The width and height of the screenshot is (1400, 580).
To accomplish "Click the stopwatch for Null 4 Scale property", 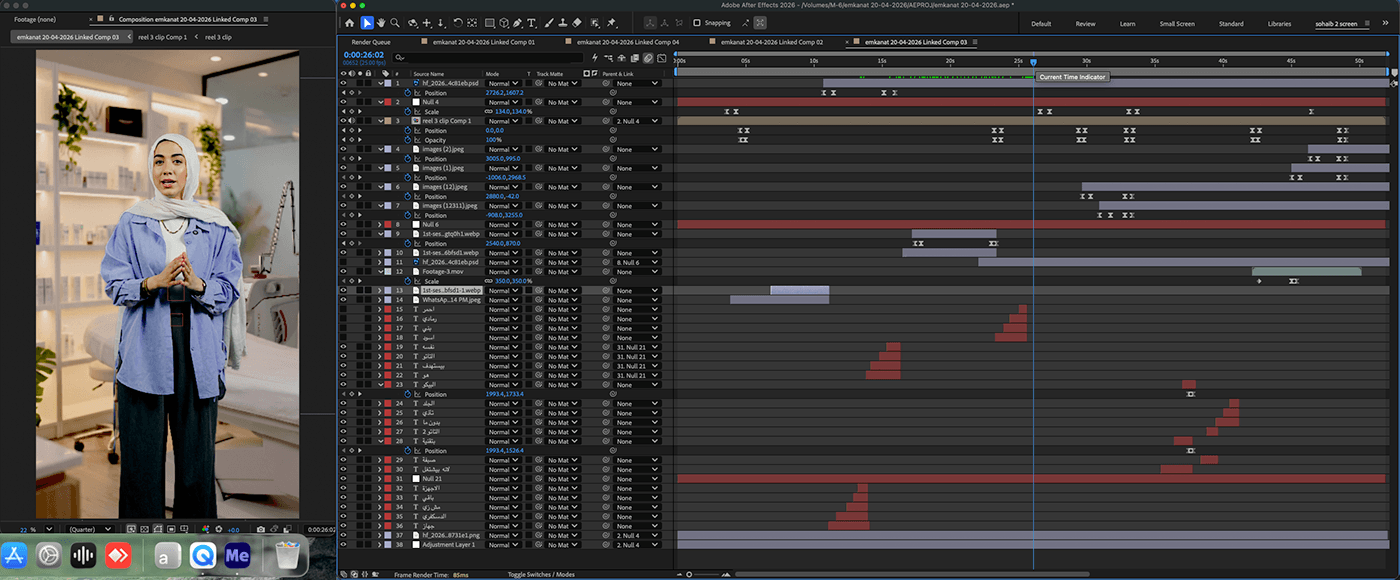I will [x=408, y=111].
